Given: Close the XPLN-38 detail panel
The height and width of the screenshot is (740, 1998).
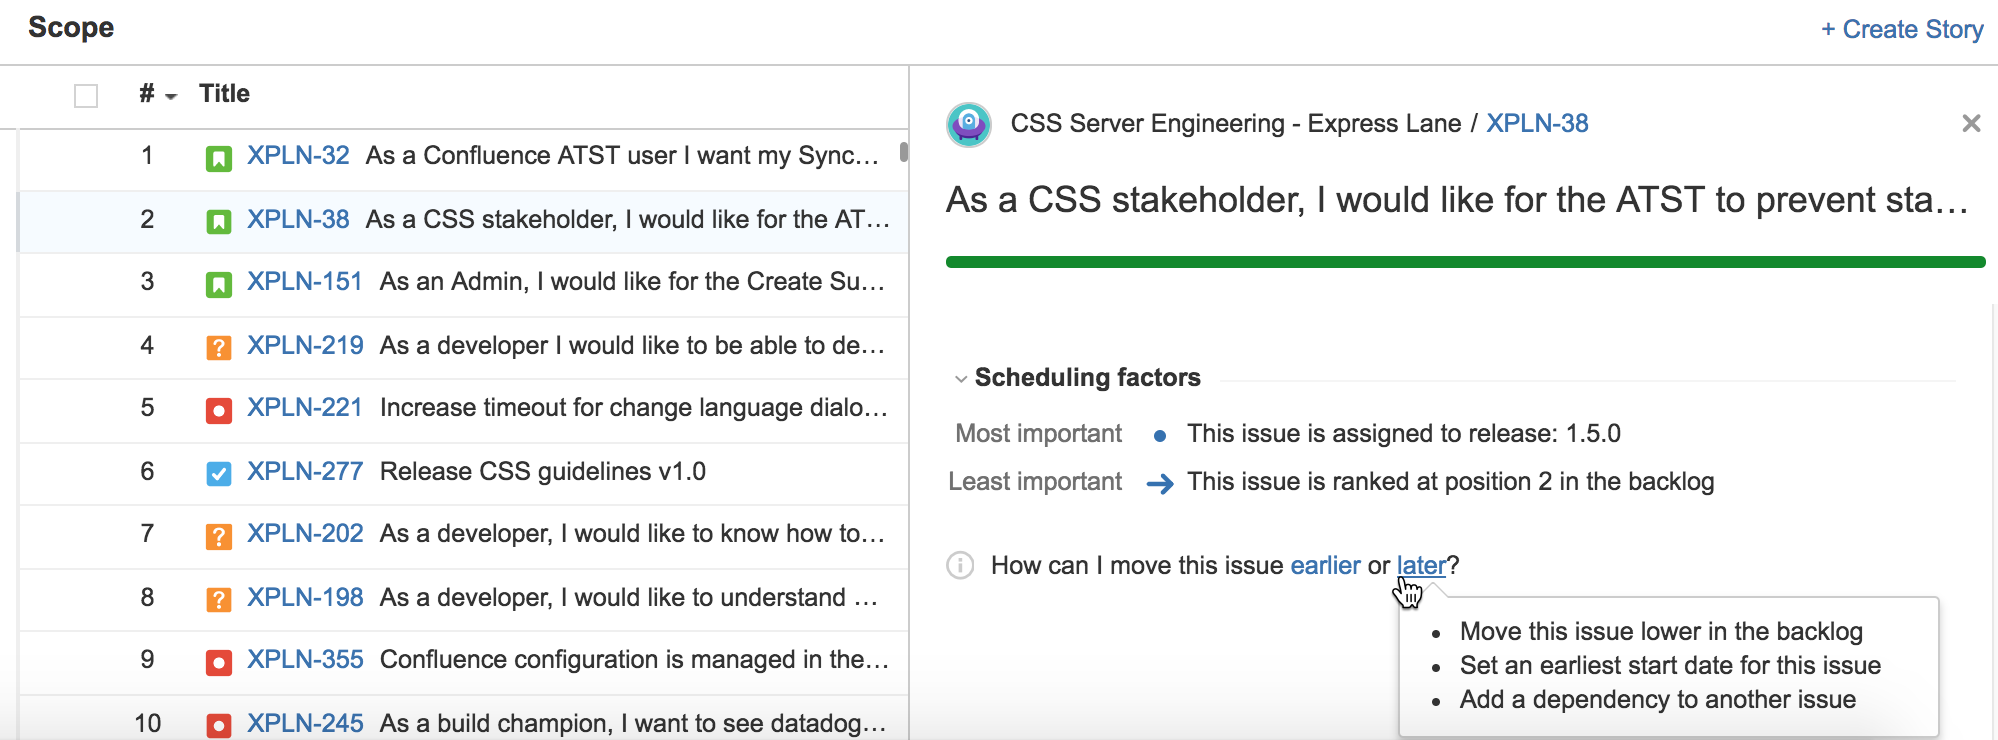Looking at the screenshot, I should [x=1971, y=123].
